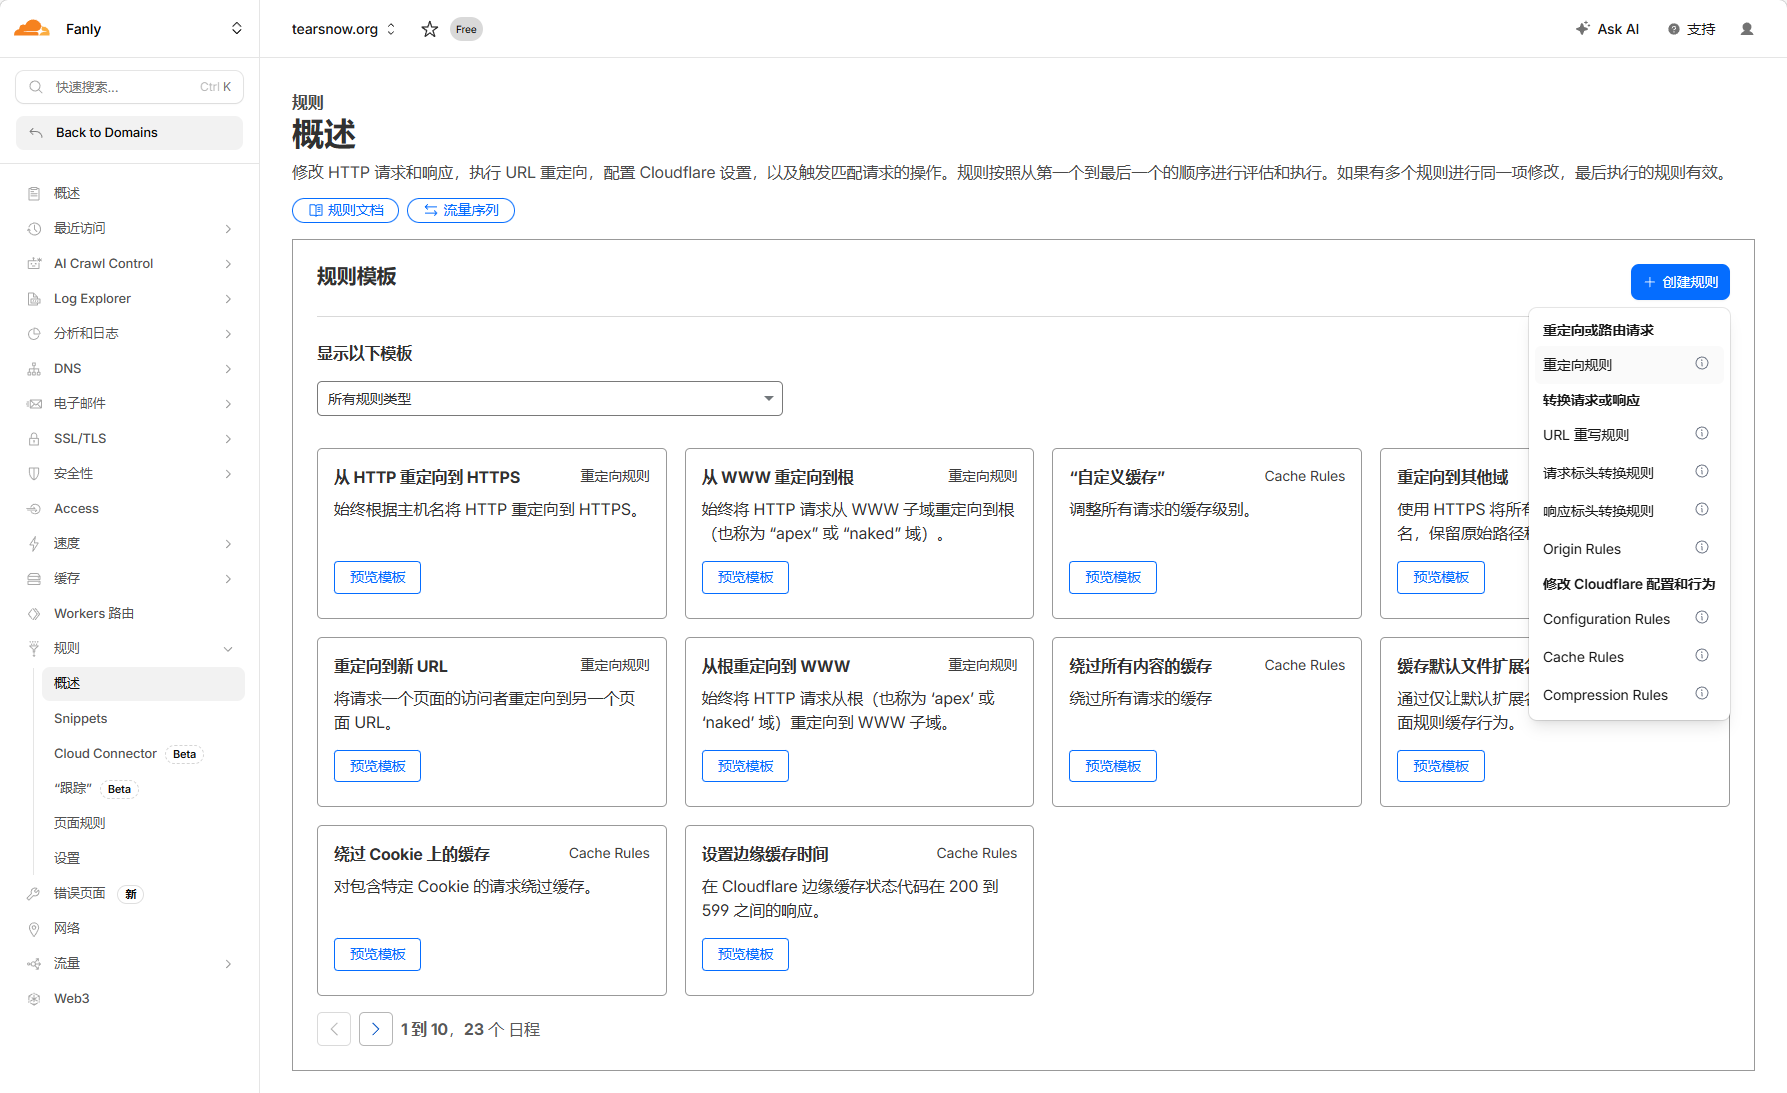This screenshot has height=1093, width=1787.
Task: Show info icon for 响应标头转换规则
Action: (1702, 510)
